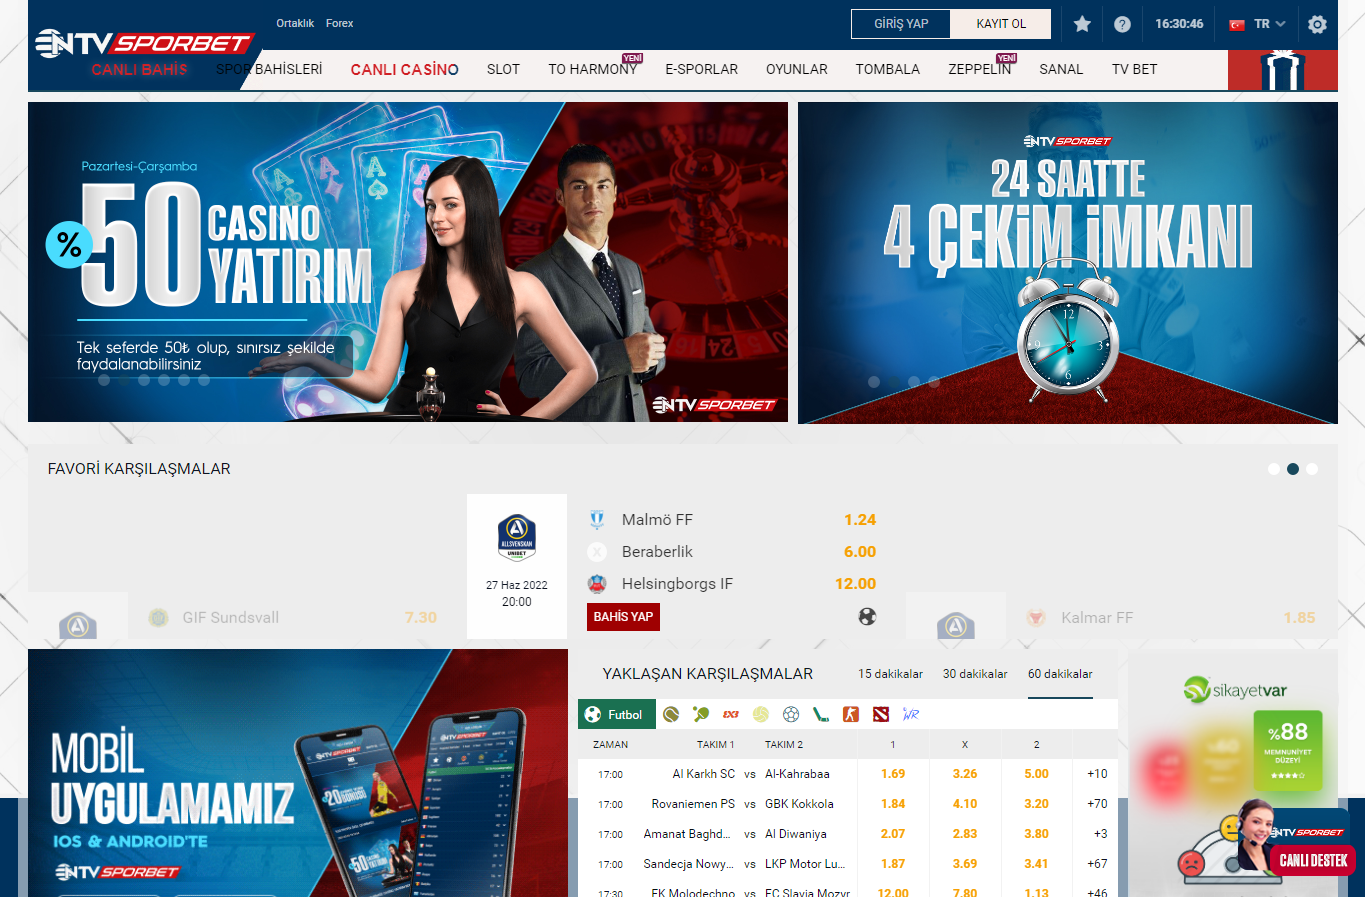This screenshot has height=897, width=1365.
Task: Open the settings gear icon
Action: coord(1317,24)
